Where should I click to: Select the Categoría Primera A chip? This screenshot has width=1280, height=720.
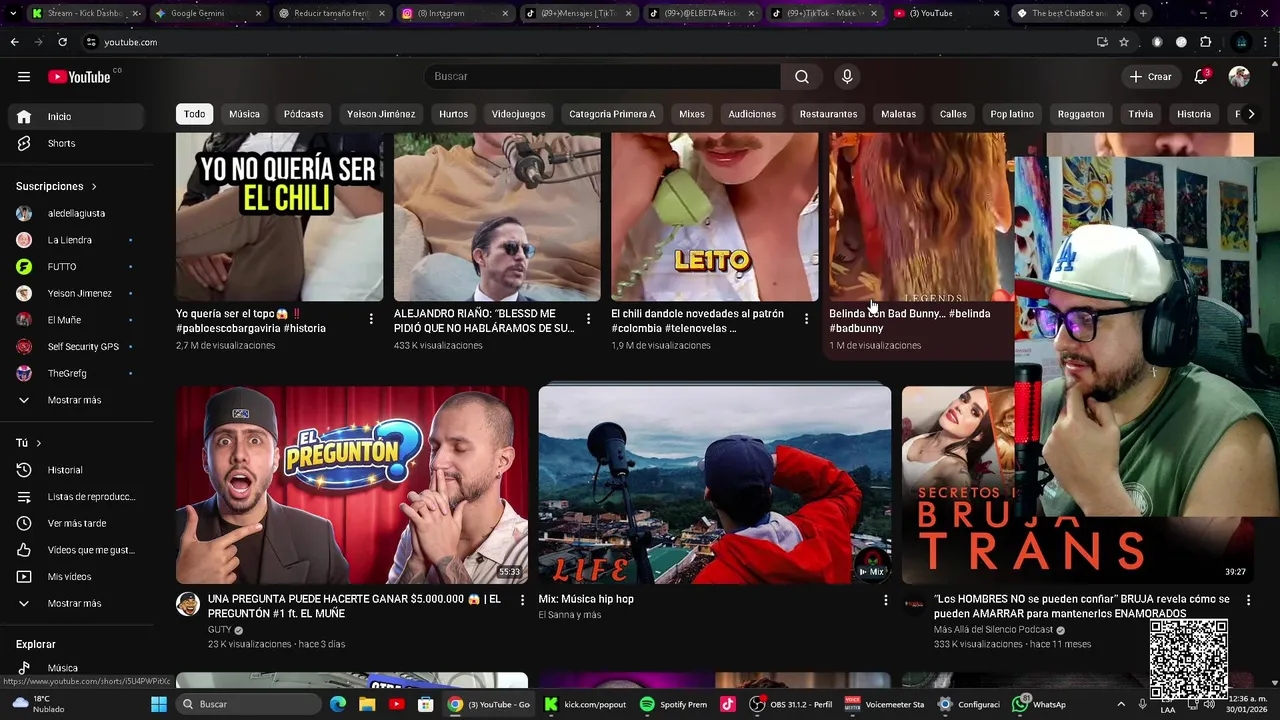[612, 114]
